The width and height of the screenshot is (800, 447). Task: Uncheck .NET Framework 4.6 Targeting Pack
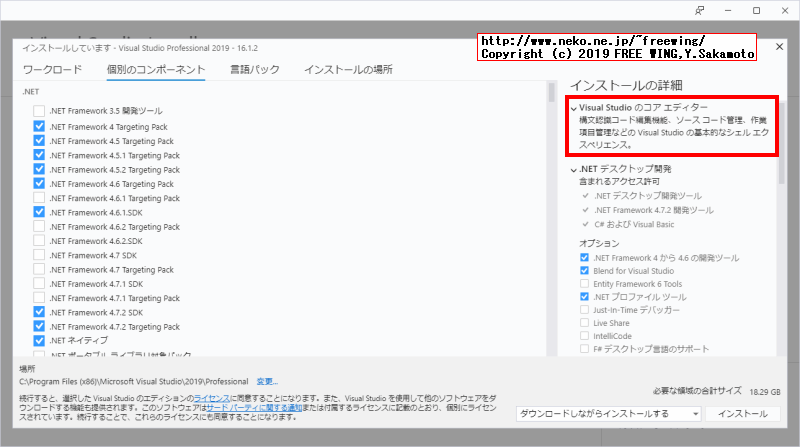39,184
